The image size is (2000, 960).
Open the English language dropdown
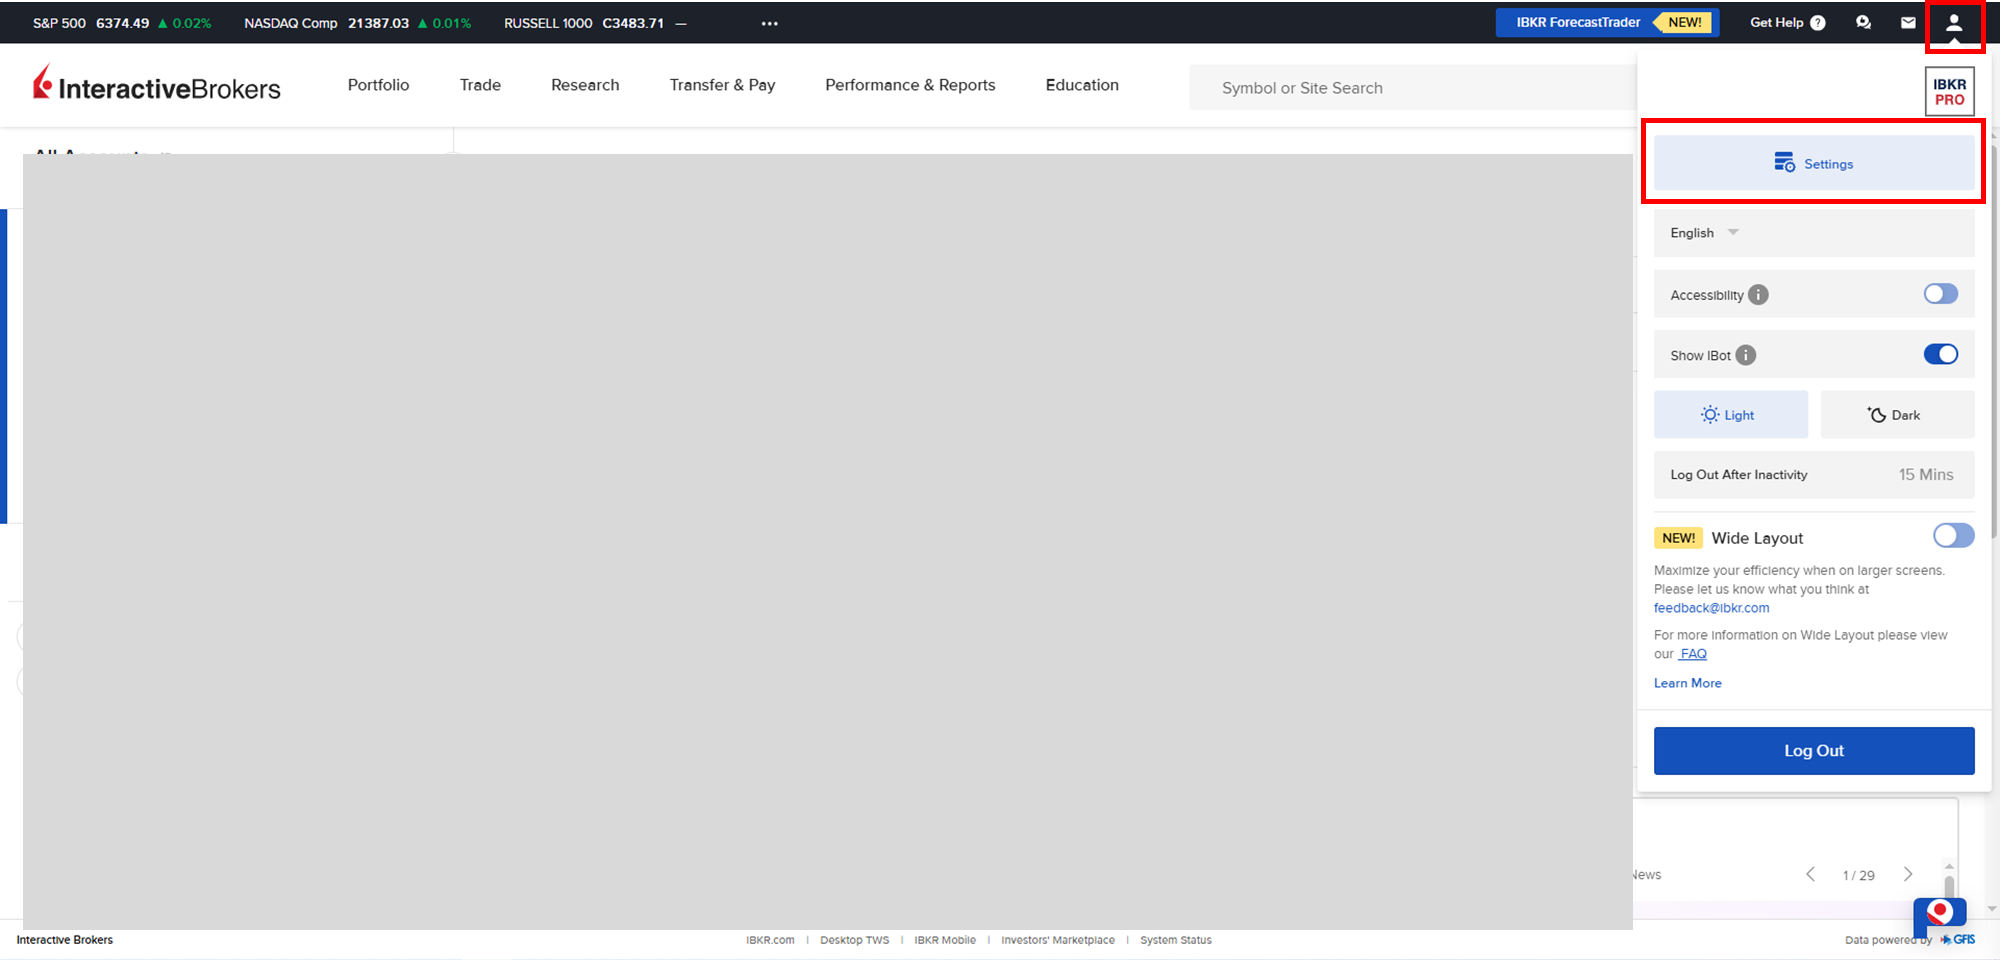point(1705,233)
